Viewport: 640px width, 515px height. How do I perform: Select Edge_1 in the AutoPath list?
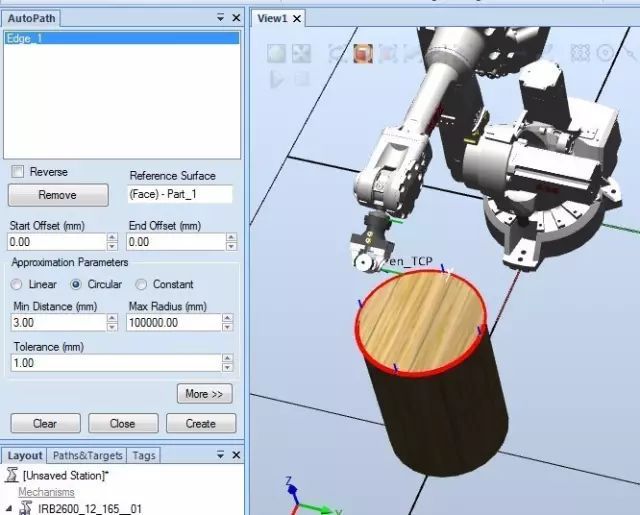coord(122,38)
